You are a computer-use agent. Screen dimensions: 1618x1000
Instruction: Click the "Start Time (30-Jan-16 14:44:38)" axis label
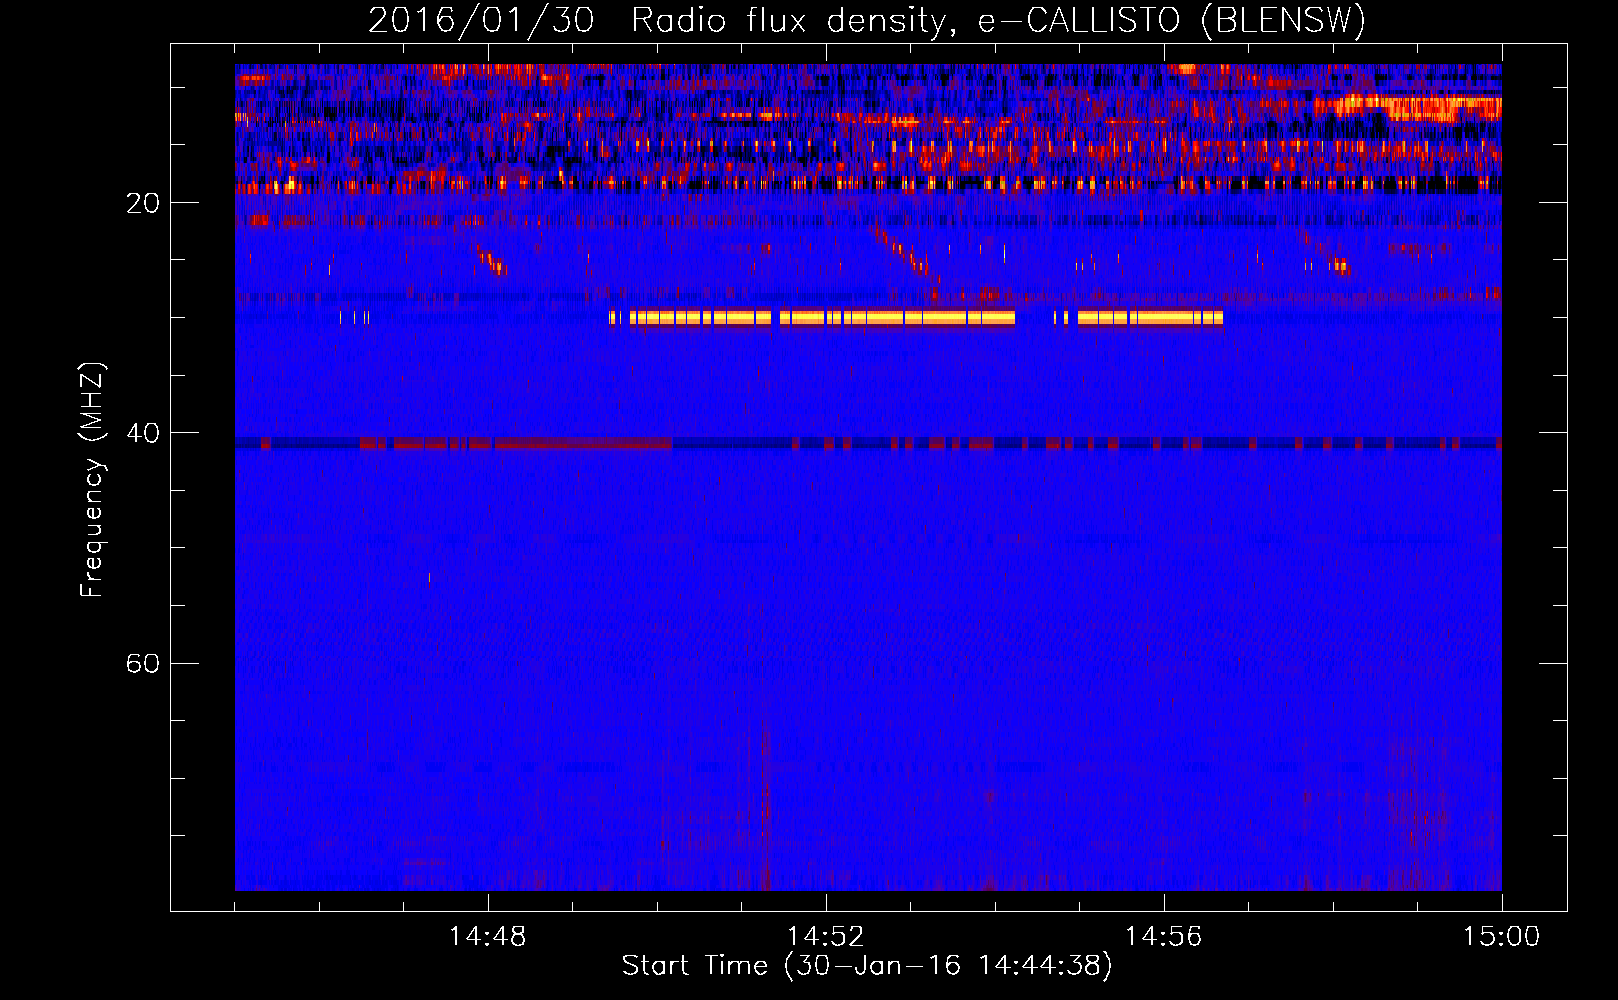tap(867, 966)
